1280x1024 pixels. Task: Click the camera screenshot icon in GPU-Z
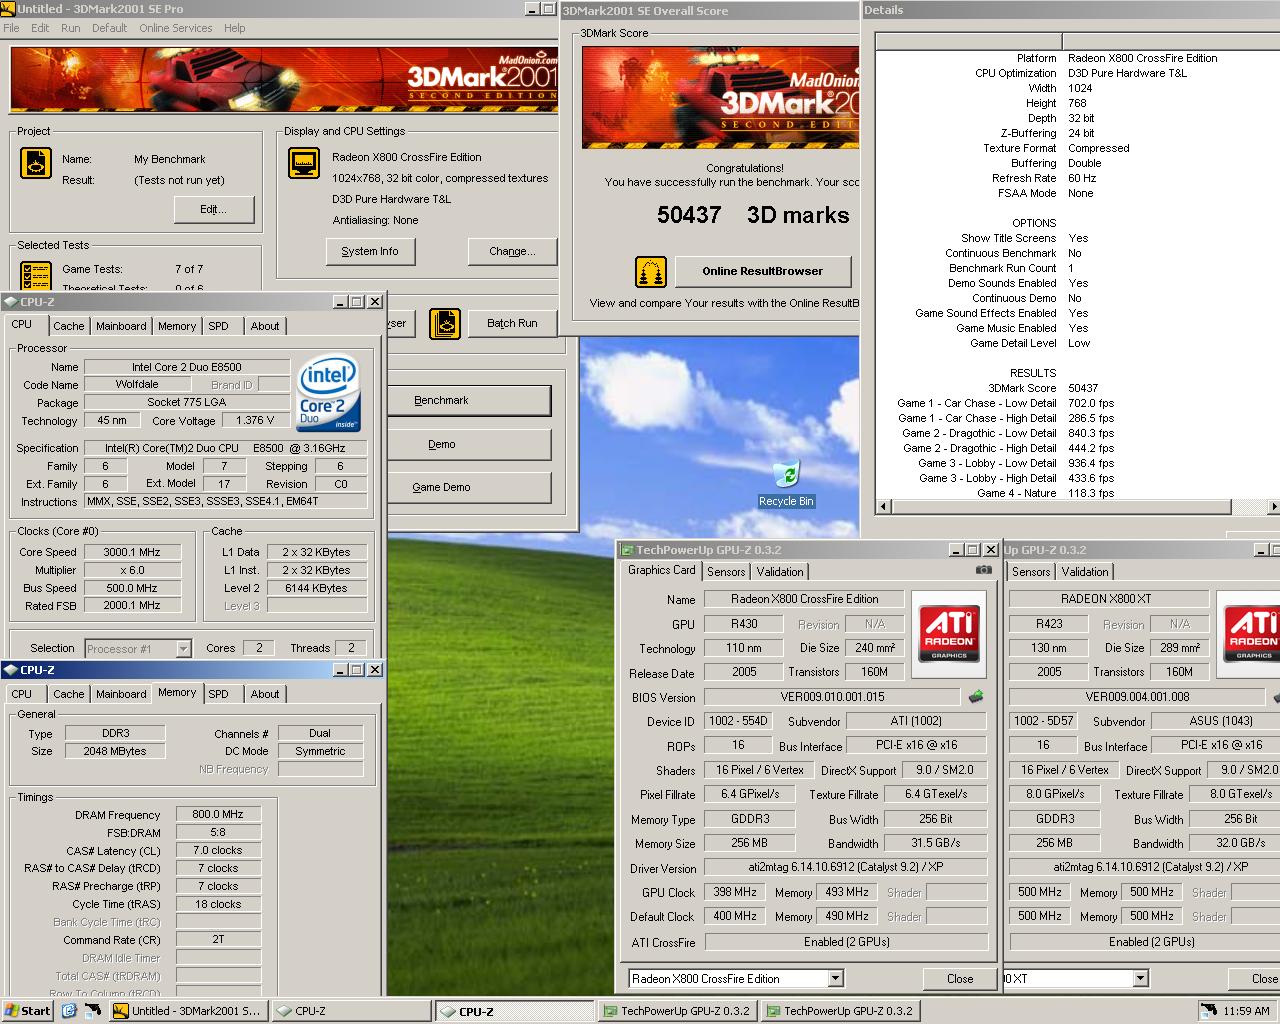tap(984, 570)
